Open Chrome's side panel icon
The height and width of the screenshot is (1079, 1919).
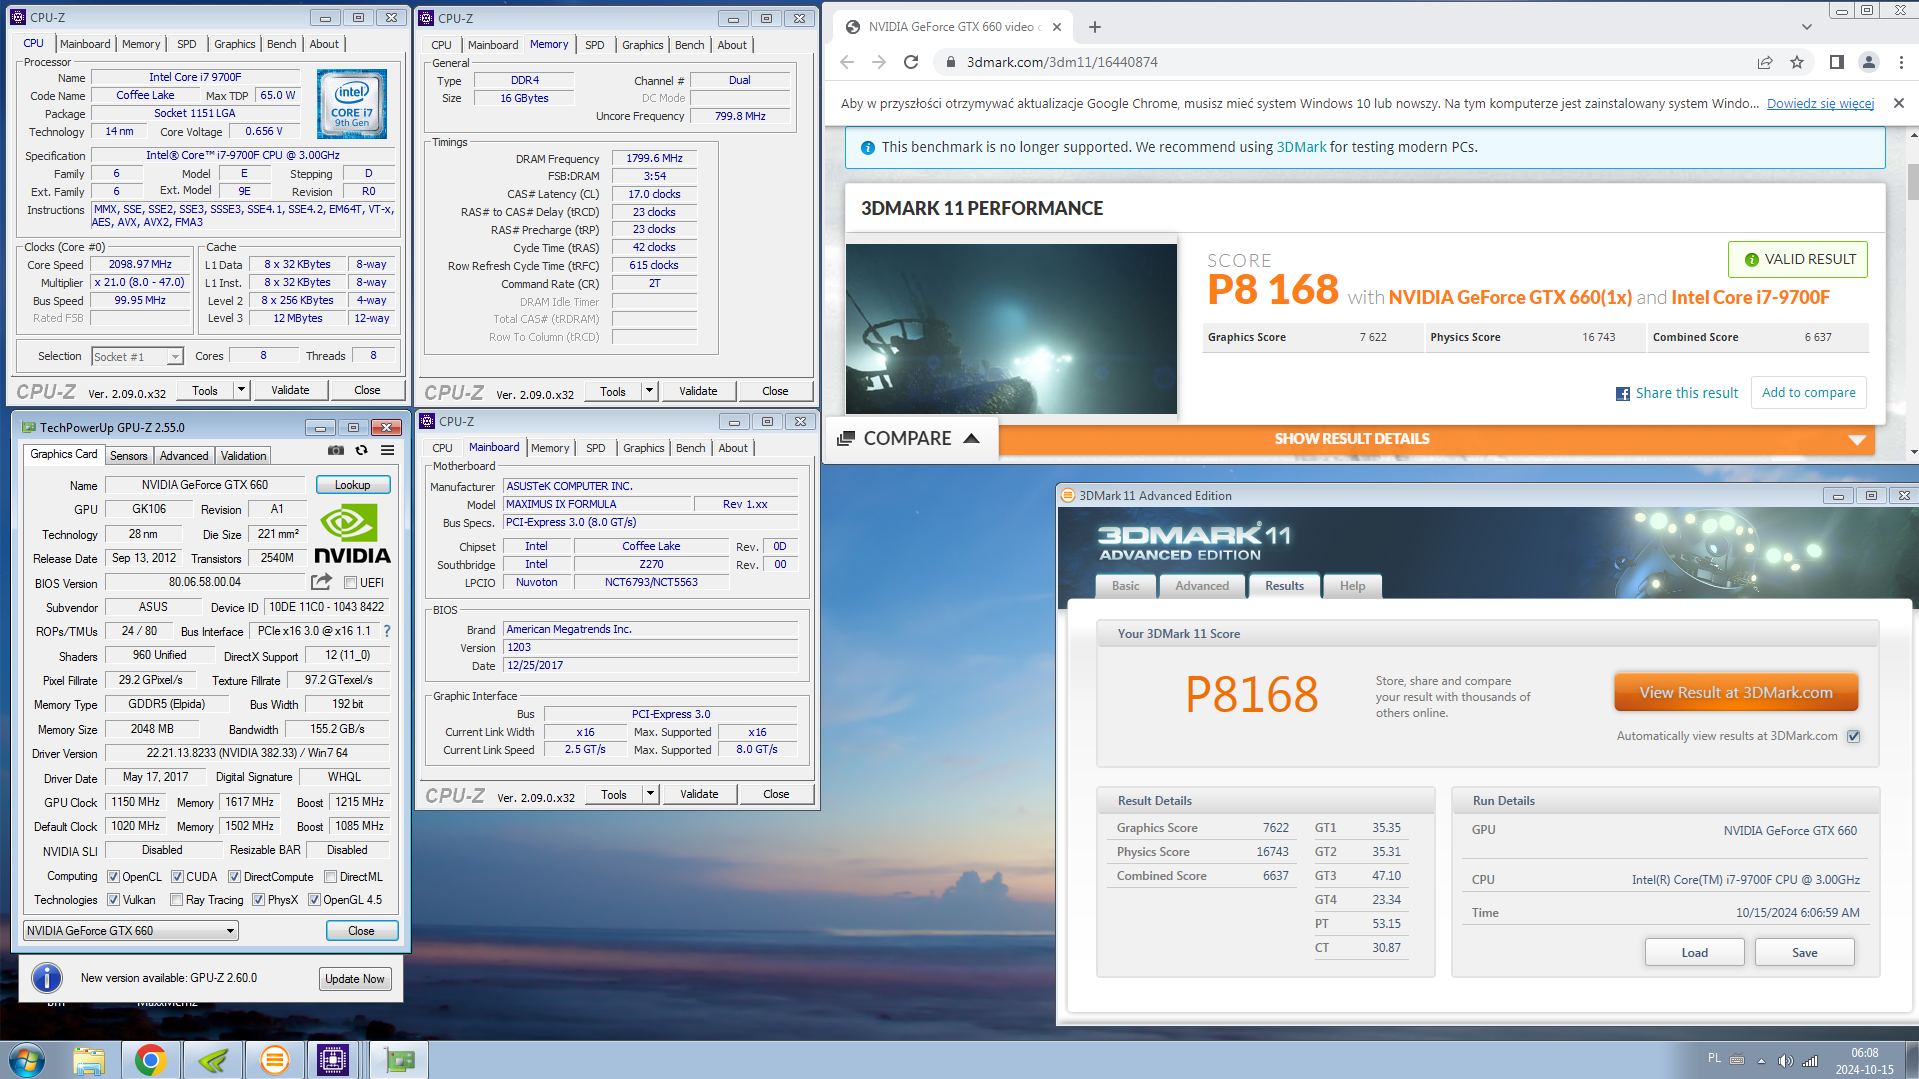click(x=1836, y=62)
